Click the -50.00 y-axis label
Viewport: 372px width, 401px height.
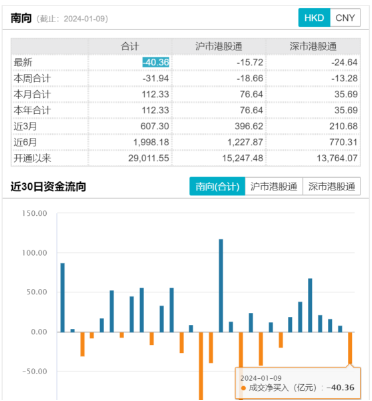click(35, 371)
